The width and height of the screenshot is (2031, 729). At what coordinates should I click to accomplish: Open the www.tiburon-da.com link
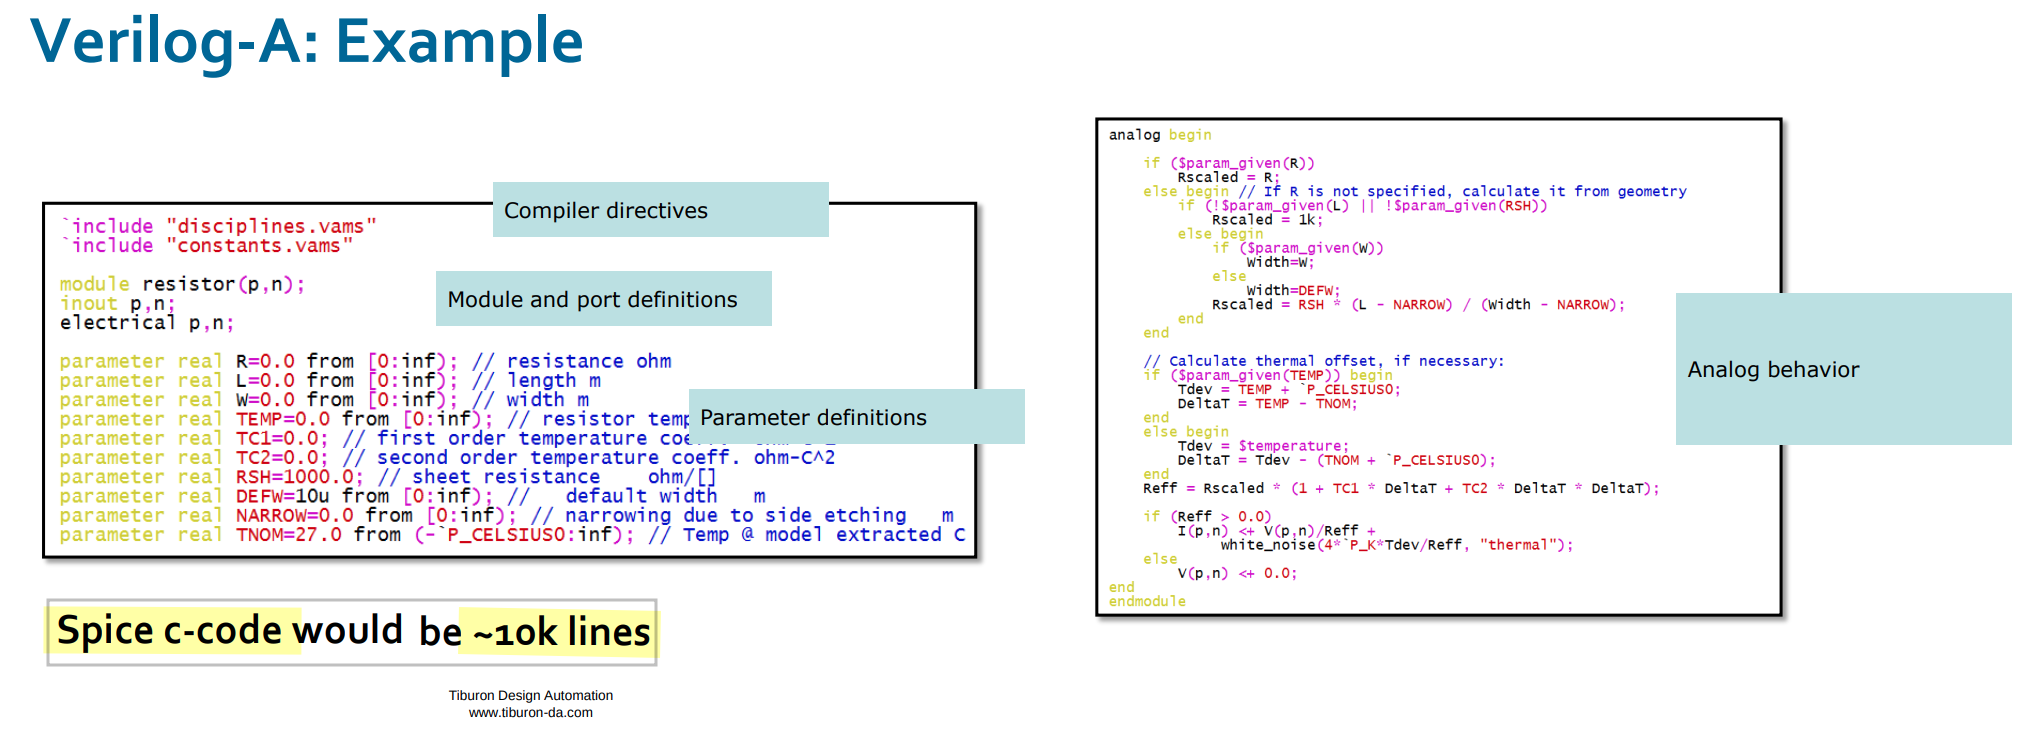[530, 713]
